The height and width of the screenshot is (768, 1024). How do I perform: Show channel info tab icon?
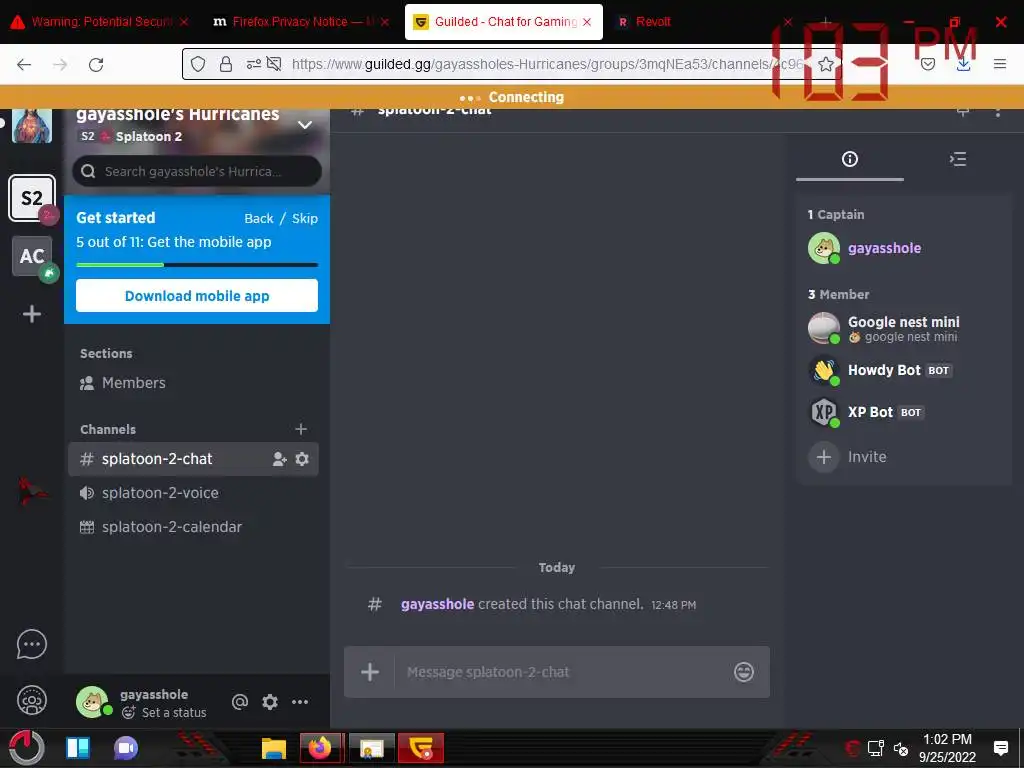(850, 159)
